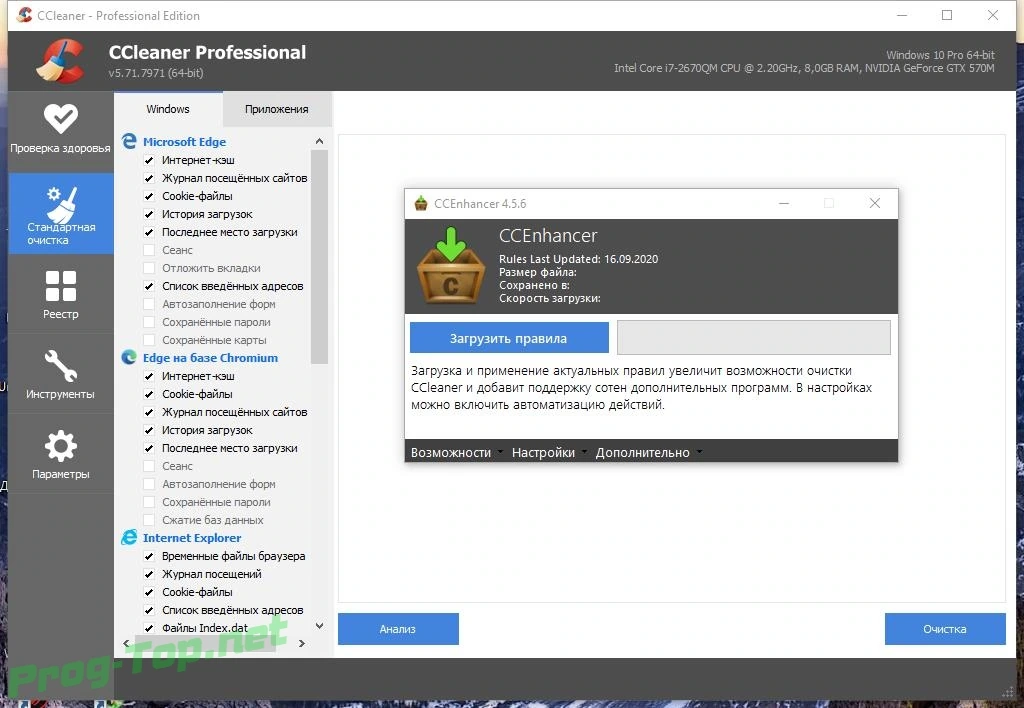The image size is (1024, 708).
Task: Click the Internet Explorer icon
Action: tap(129, 538)
